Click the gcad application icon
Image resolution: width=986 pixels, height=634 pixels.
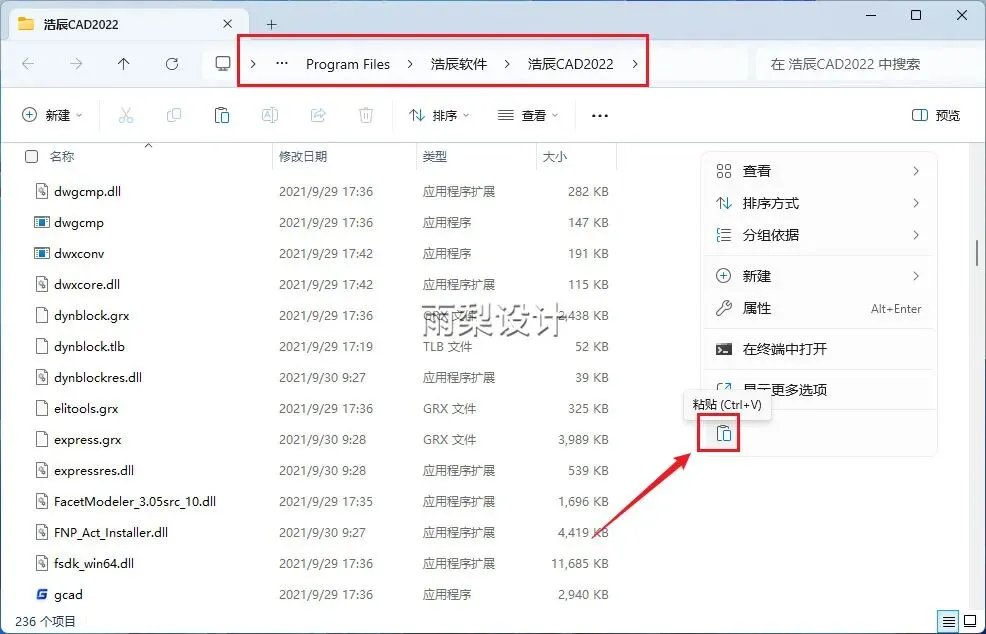[42, 594]
